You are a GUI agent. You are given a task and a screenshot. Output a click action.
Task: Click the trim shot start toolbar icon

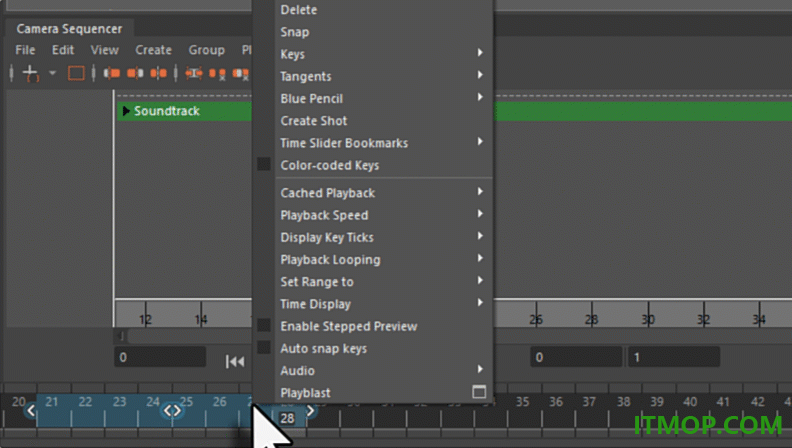[112, 73]
